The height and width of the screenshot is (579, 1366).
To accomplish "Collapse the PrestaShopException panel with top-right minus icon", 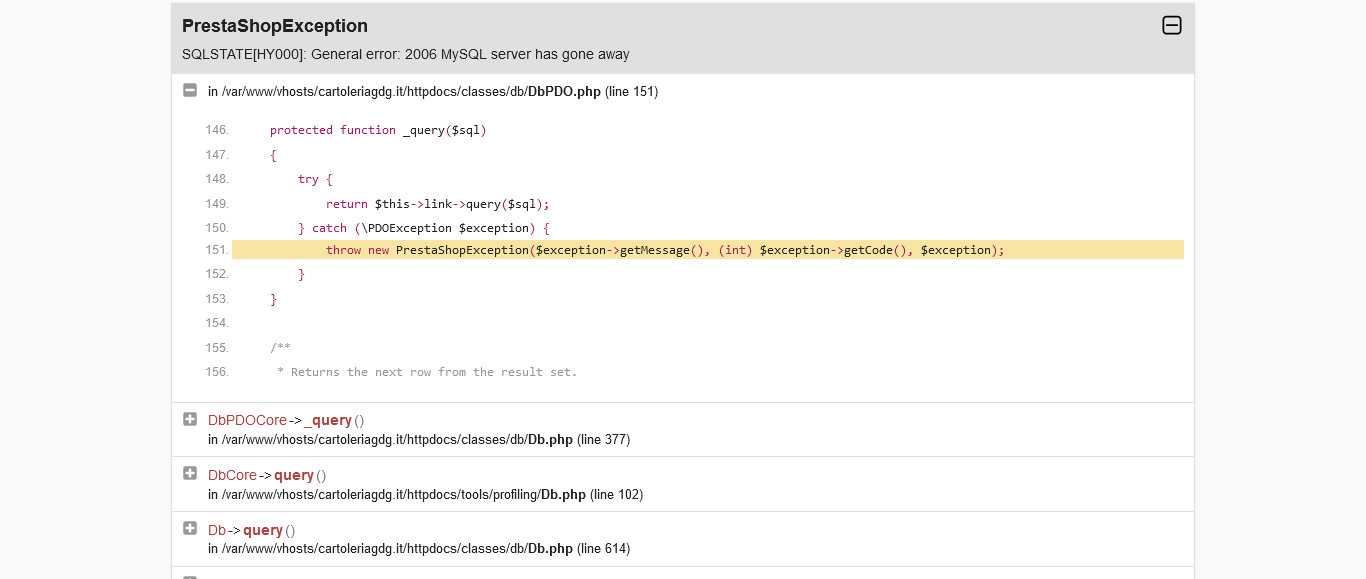I will coord(1172,26).
